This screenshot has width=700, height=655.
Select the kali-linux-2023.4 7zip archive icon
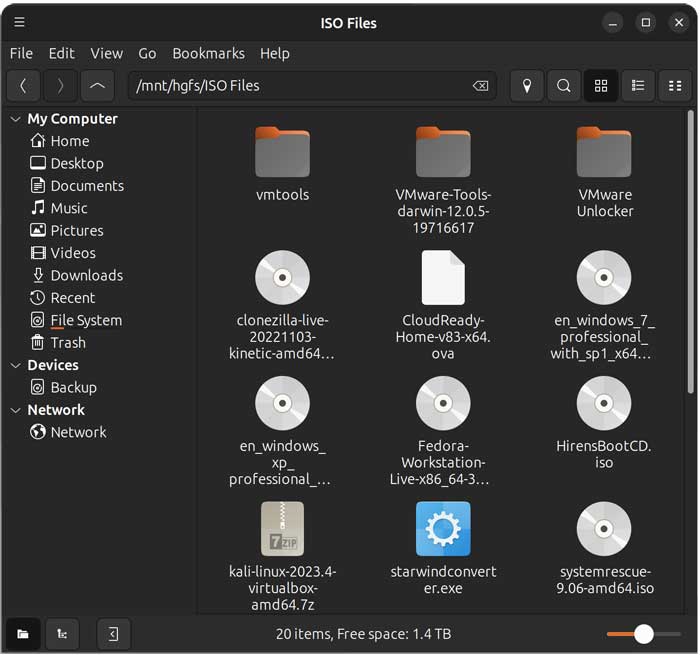pyautogui.click(x=282, y=529)
